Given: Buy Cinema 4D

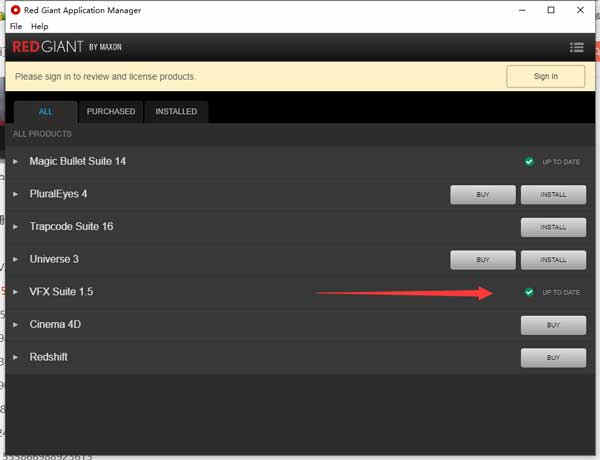Looking at the screenshot, I should pos(553,325).
